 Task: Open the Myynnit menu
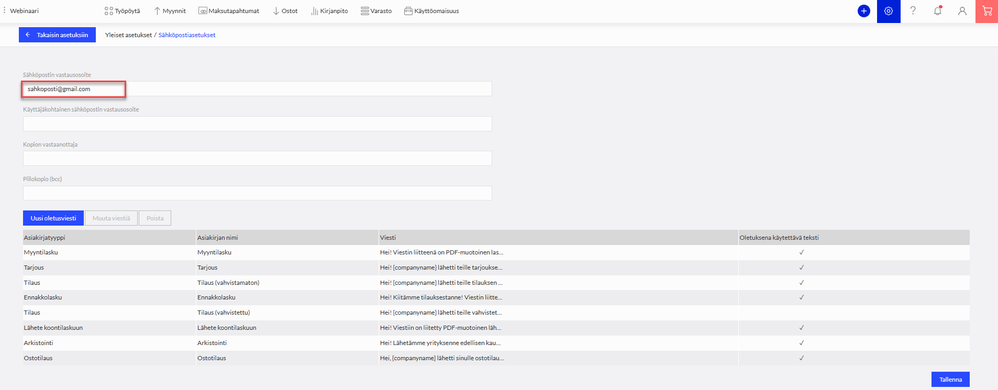(x=169, y=11)
